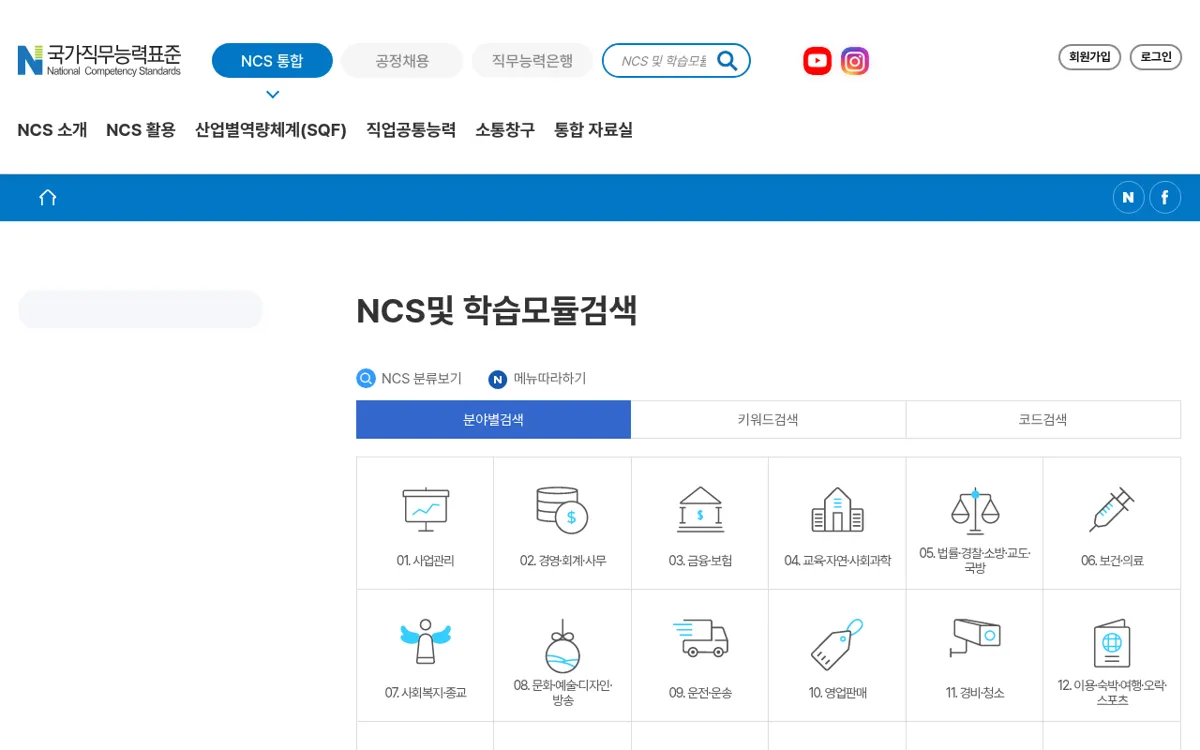
Task: Select the 07. 사회복지·종교 angel icon
Action: [x=425, y=641]
